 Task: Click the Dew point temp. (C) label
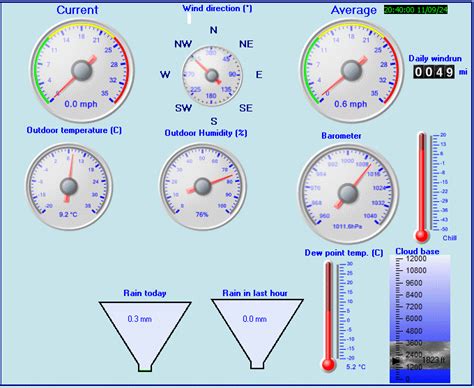click(x=344, y=253)
